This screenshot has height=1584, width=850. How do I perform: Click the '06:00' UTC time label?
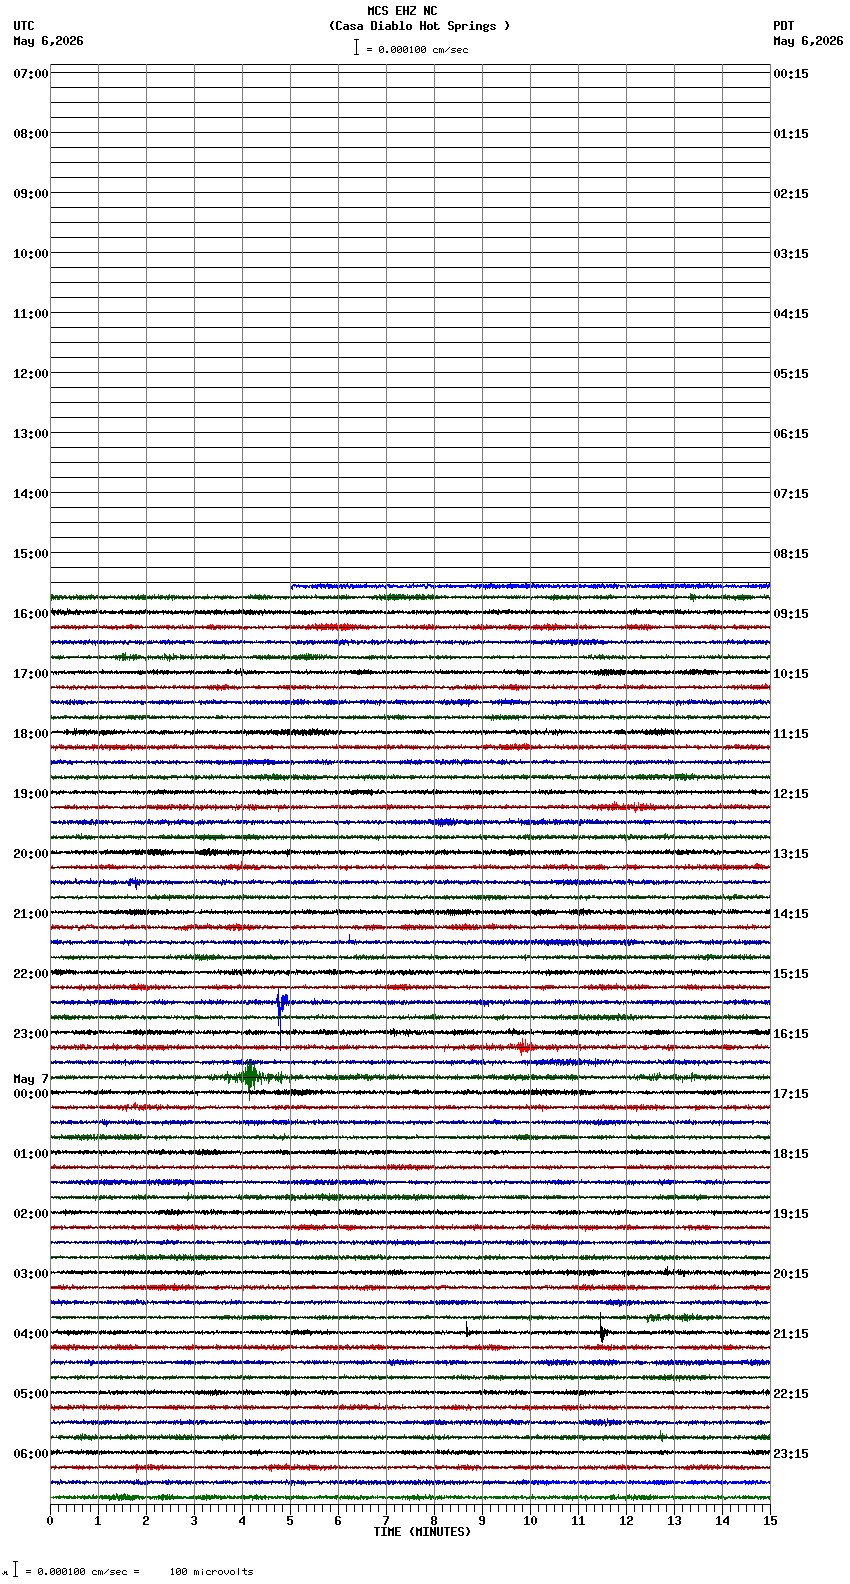(x=30, y=1454)
